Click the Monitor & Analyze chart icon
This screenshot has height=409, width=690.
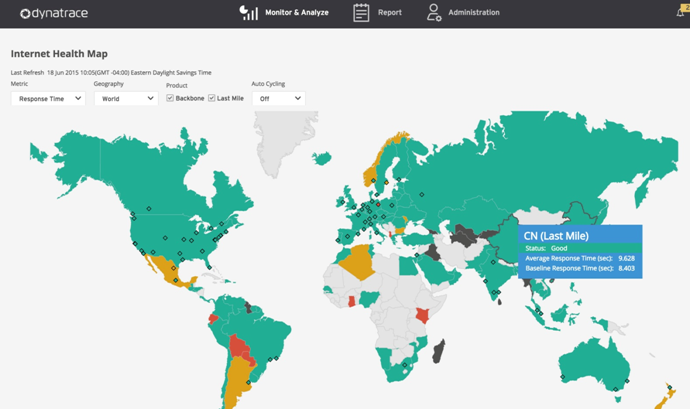pos(248,13)
